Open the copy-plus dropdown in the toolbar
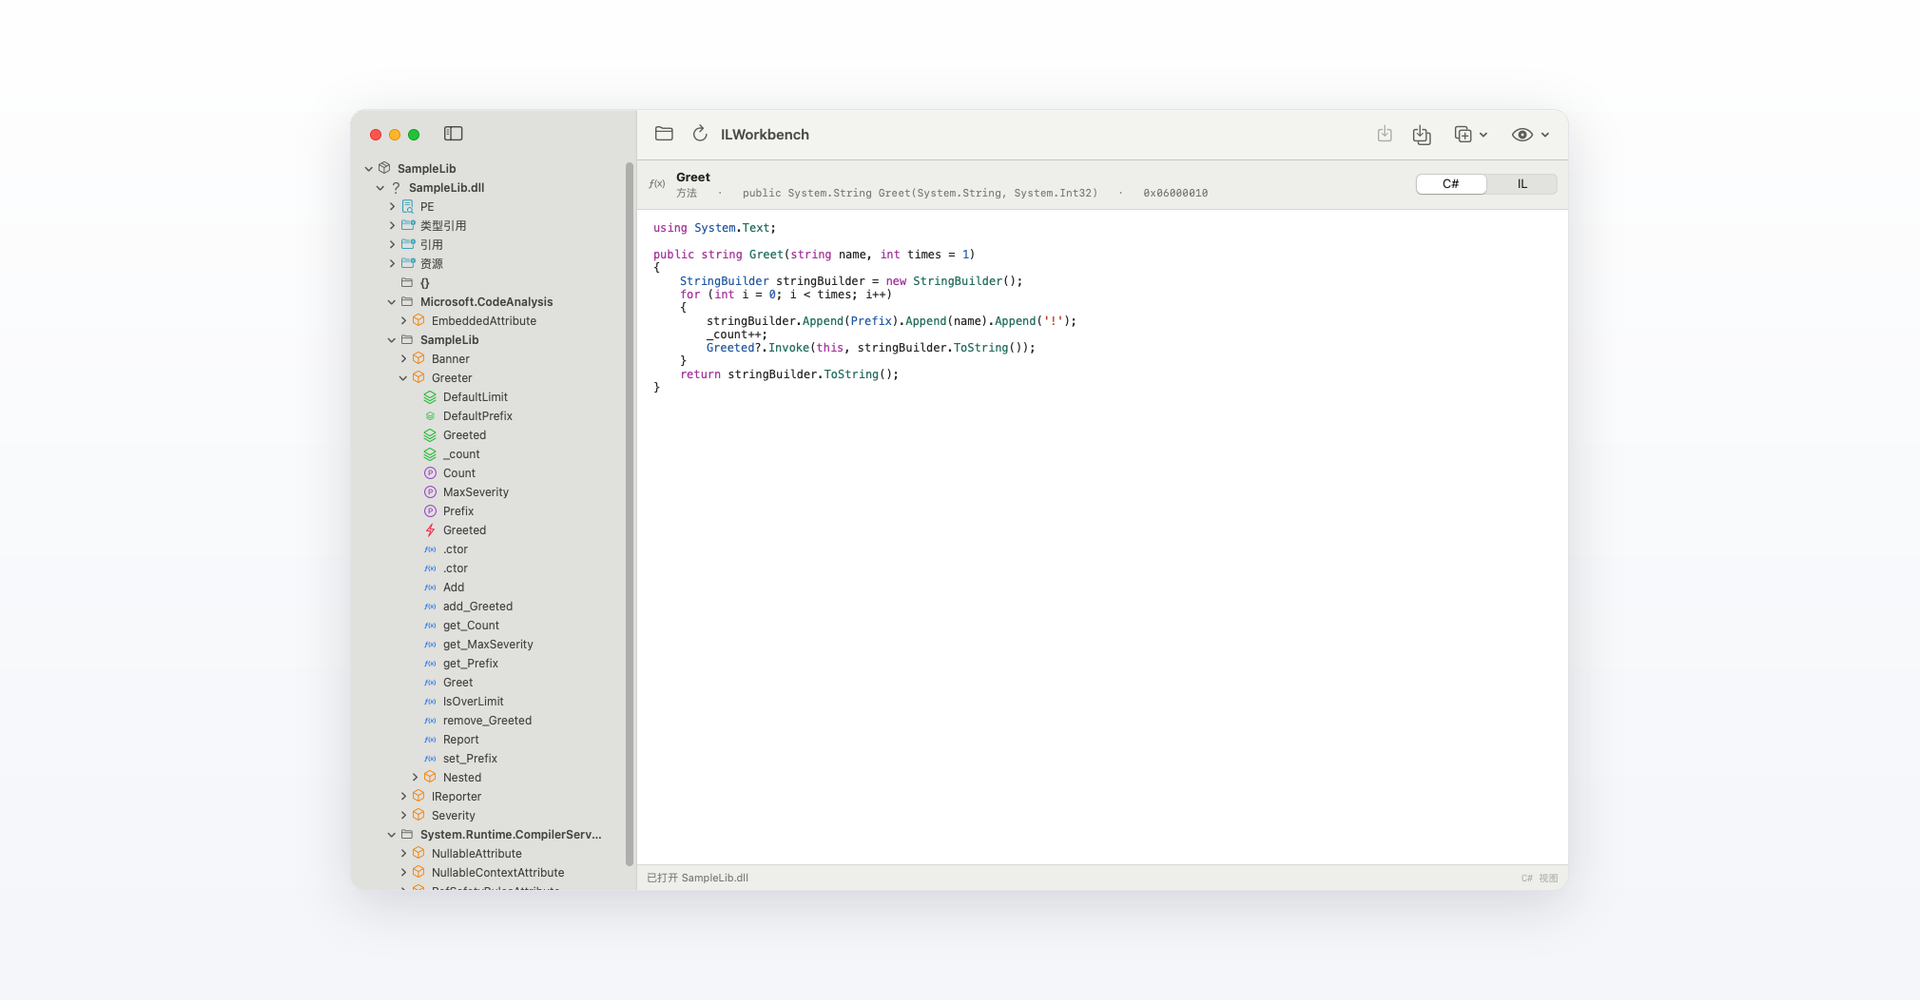Screen dimensions: 1920x1000 click(x=1471, y=134)
